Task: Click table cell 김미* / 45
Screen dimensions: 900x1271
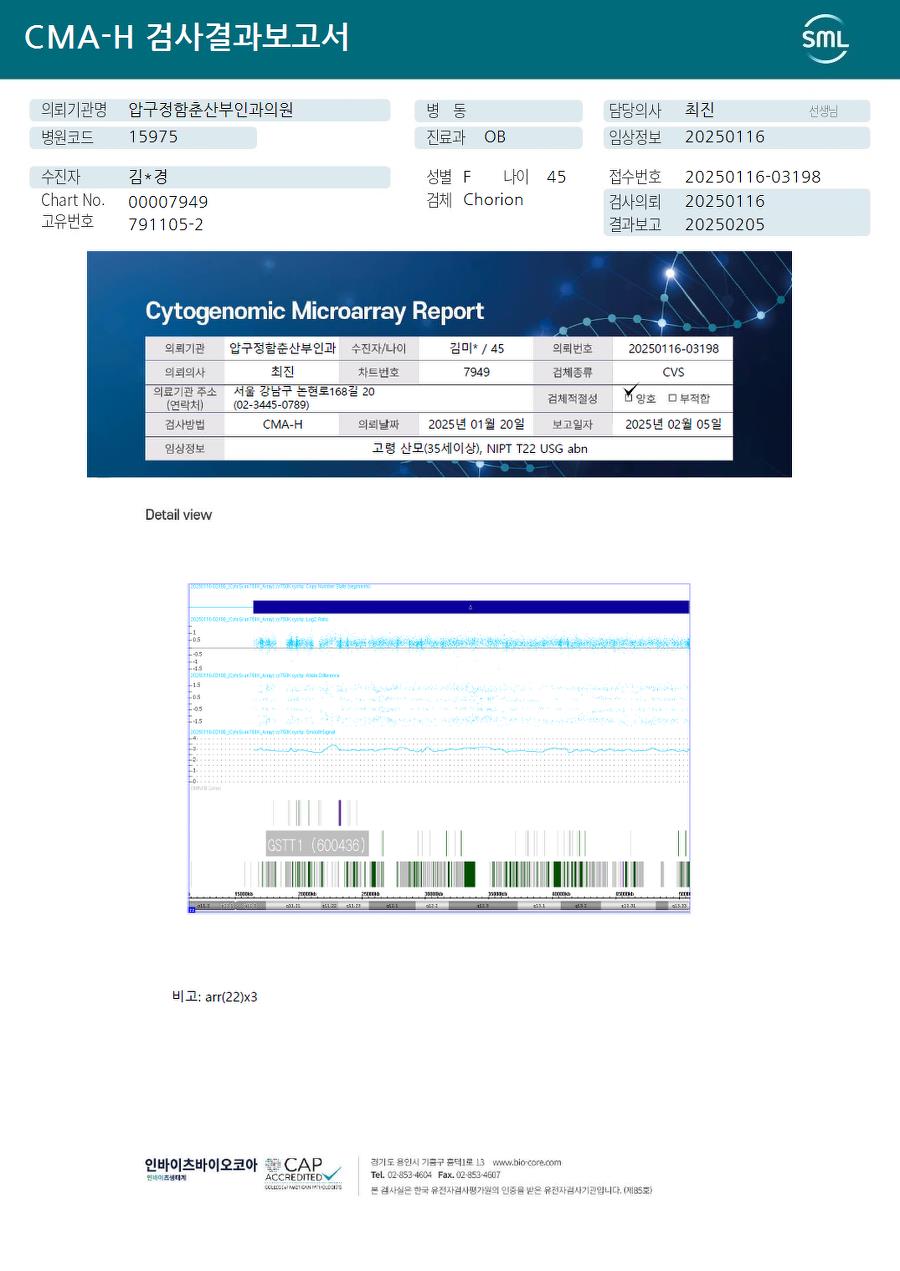Action: click(477, 348)
